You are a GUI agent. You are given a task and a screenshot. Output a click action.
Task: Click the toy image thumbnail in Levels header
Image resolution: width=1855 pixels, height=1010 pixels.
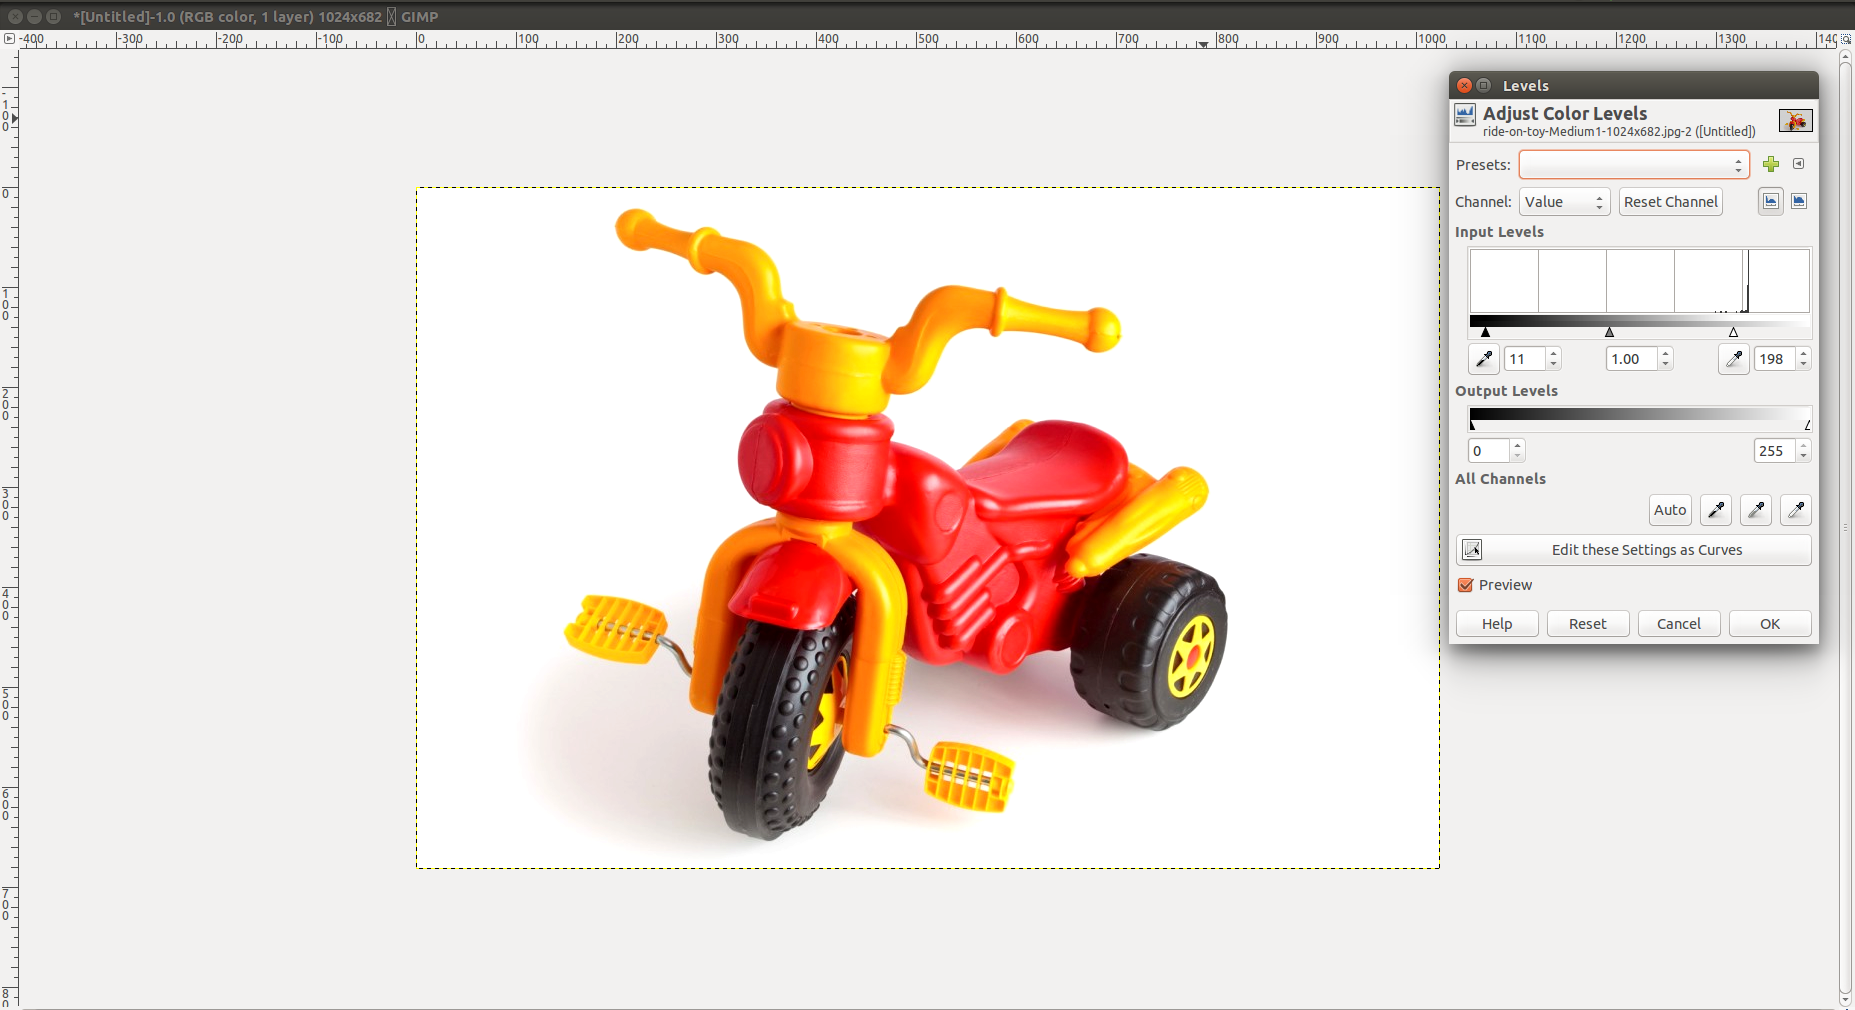tap(1795, 121)
